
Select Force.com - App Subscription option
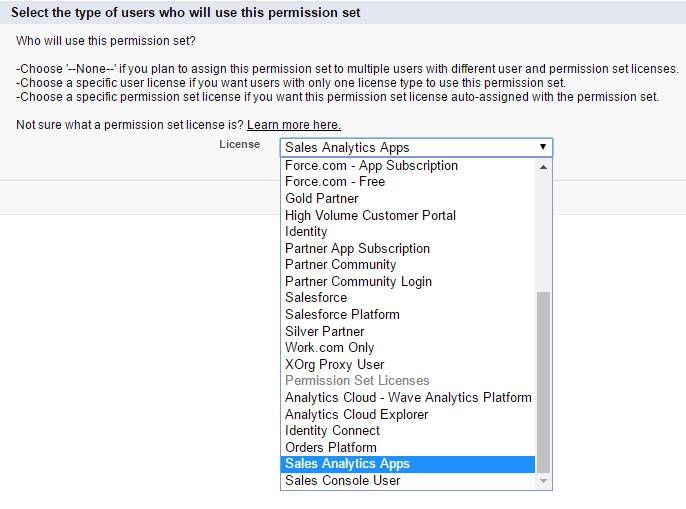pyautogui.click(x=371, y=166)
